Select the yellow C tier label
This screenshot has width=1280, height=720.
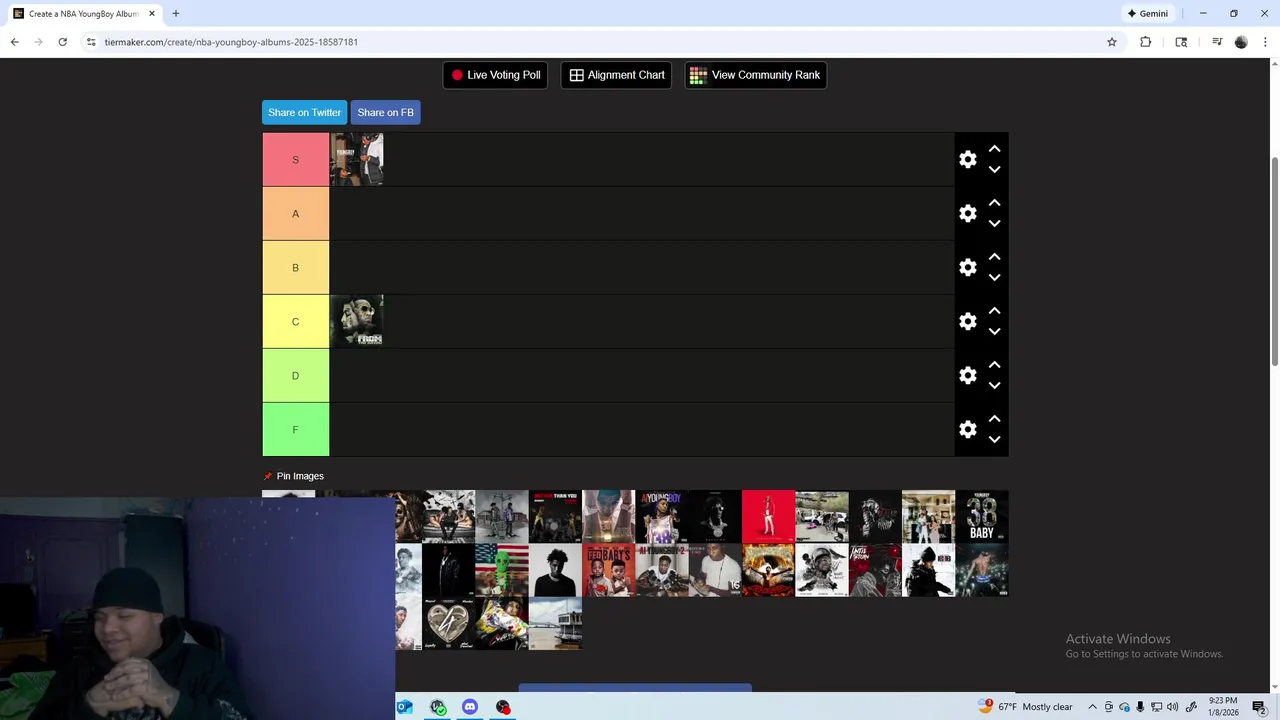point(295,322)
